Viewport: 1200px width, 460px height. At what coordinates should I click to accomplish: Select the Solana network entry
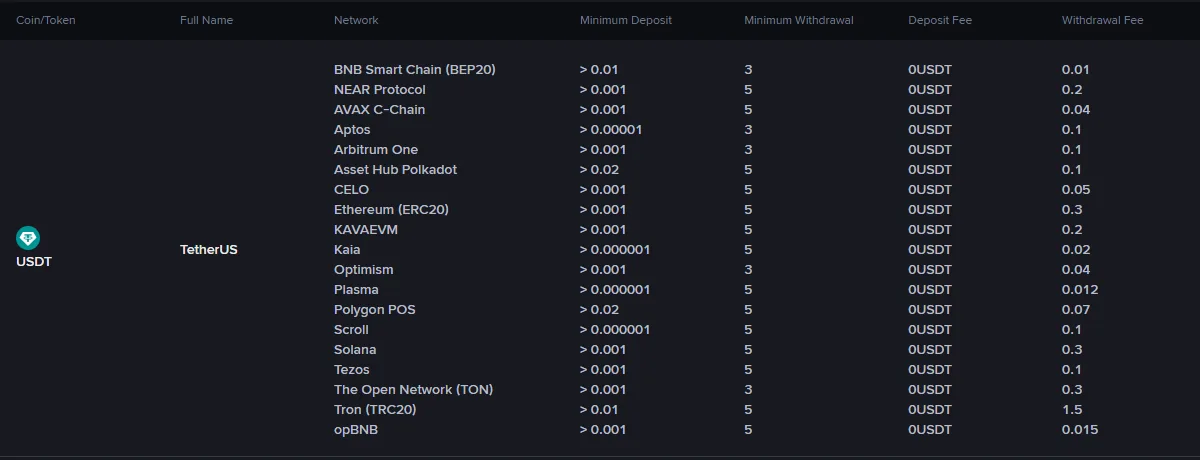355,350
